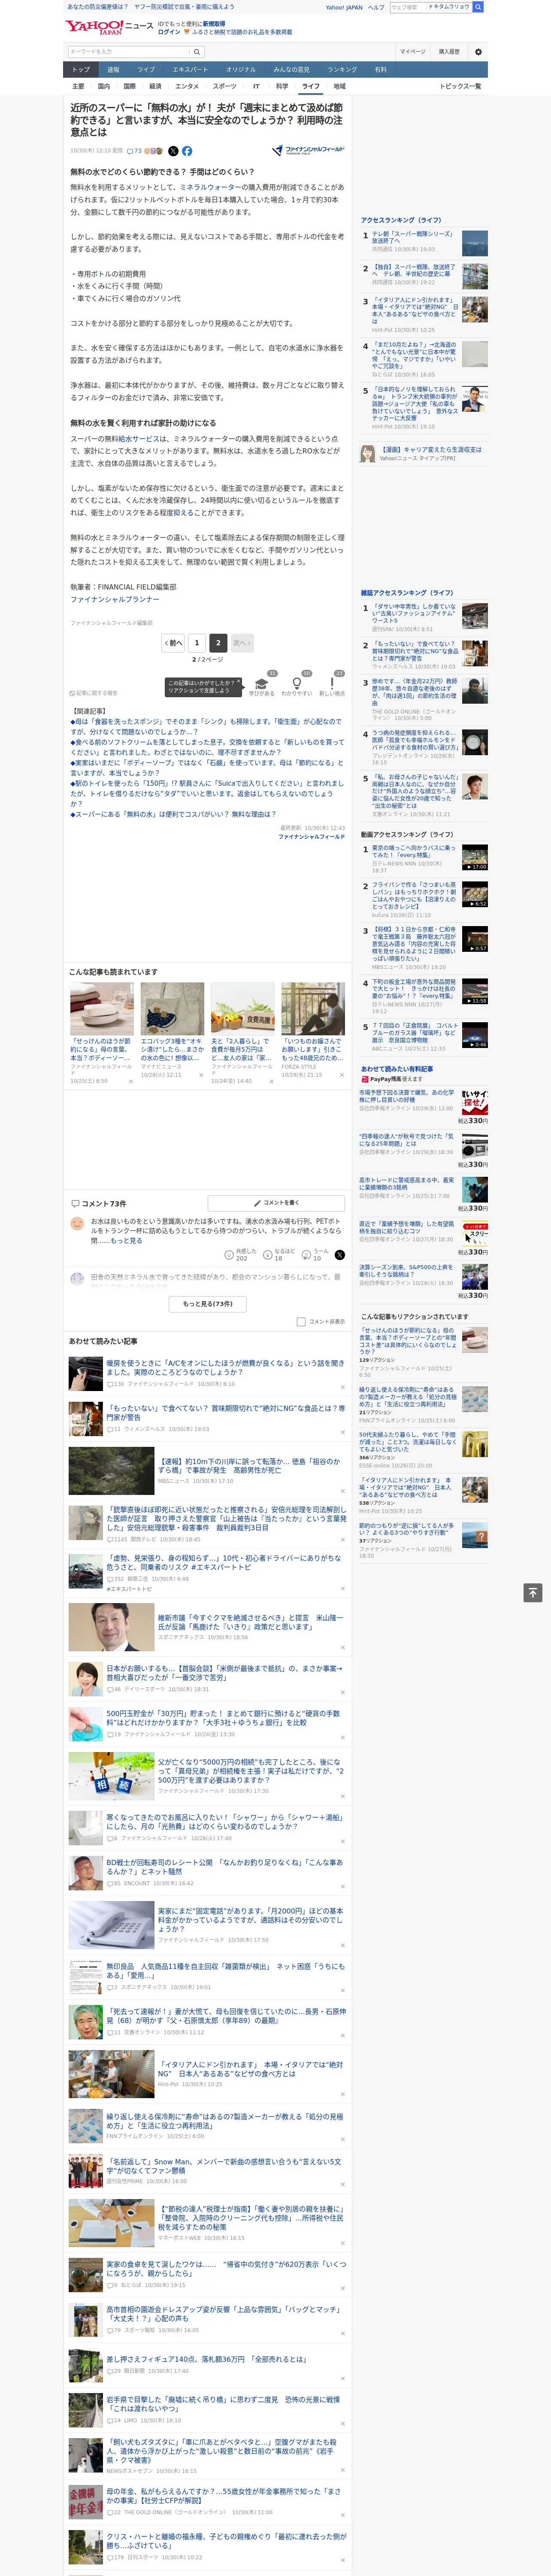This screenshot has height=2576, width=551.
Task: Open article クリス・ハートと離婚の福永瞳
Action: (x=226, y=2541)
